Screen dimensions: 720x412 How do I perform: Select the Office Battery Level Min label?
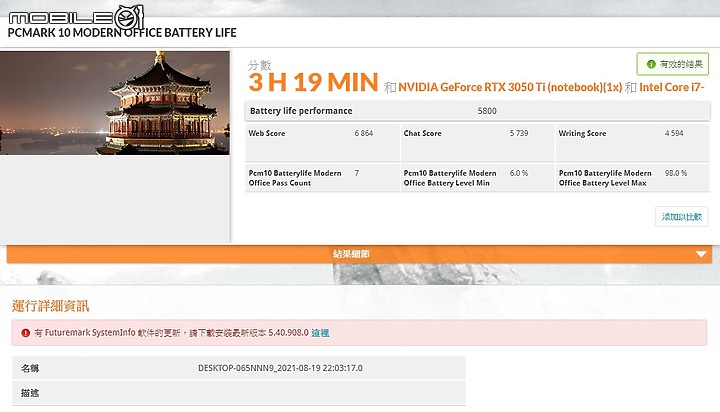450,178
